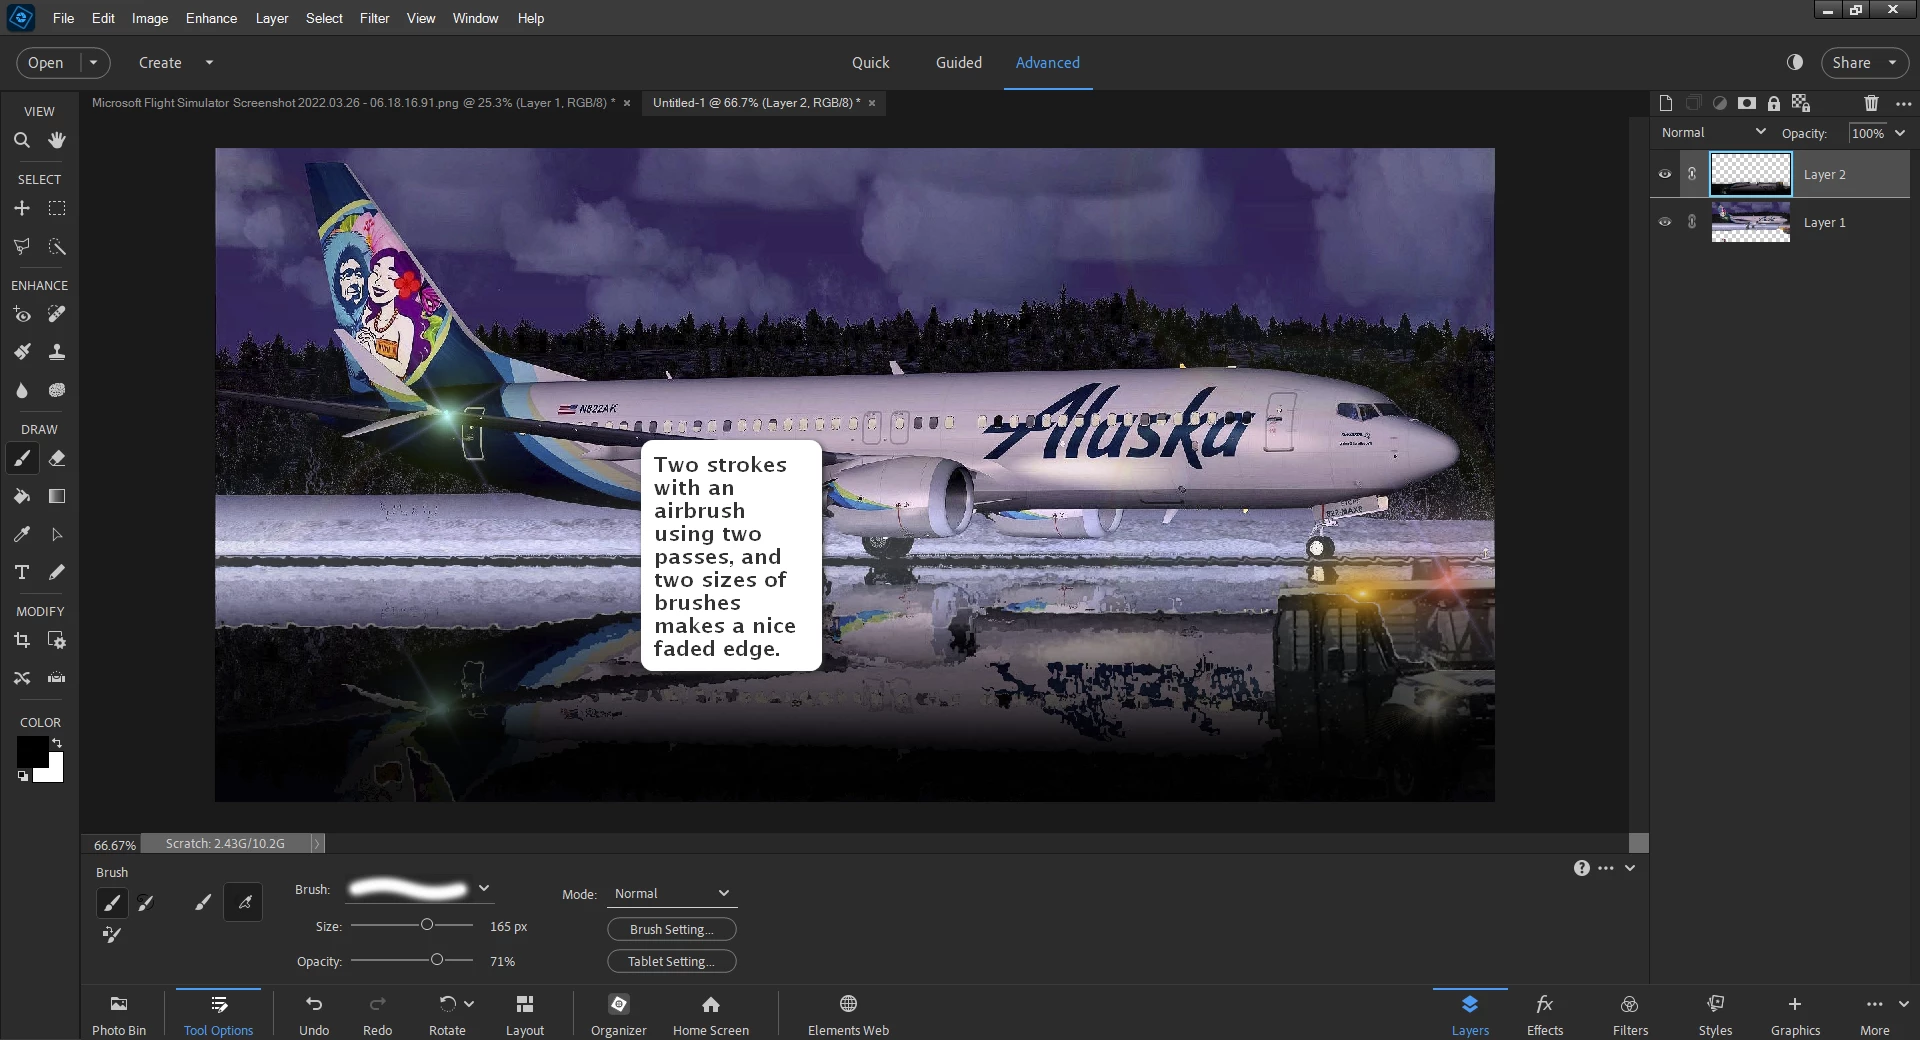
Task: Create a new layer in Layers panel
Action: pos(1665,103)
